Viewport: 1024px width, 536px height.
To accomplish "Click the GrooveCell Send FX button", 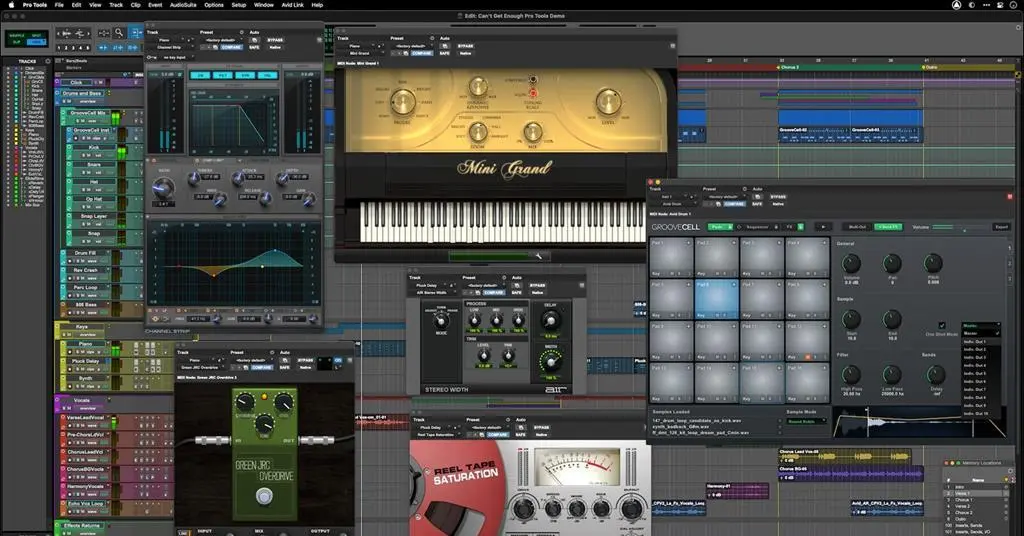I will pyautogui.click(x=888, y=227).
